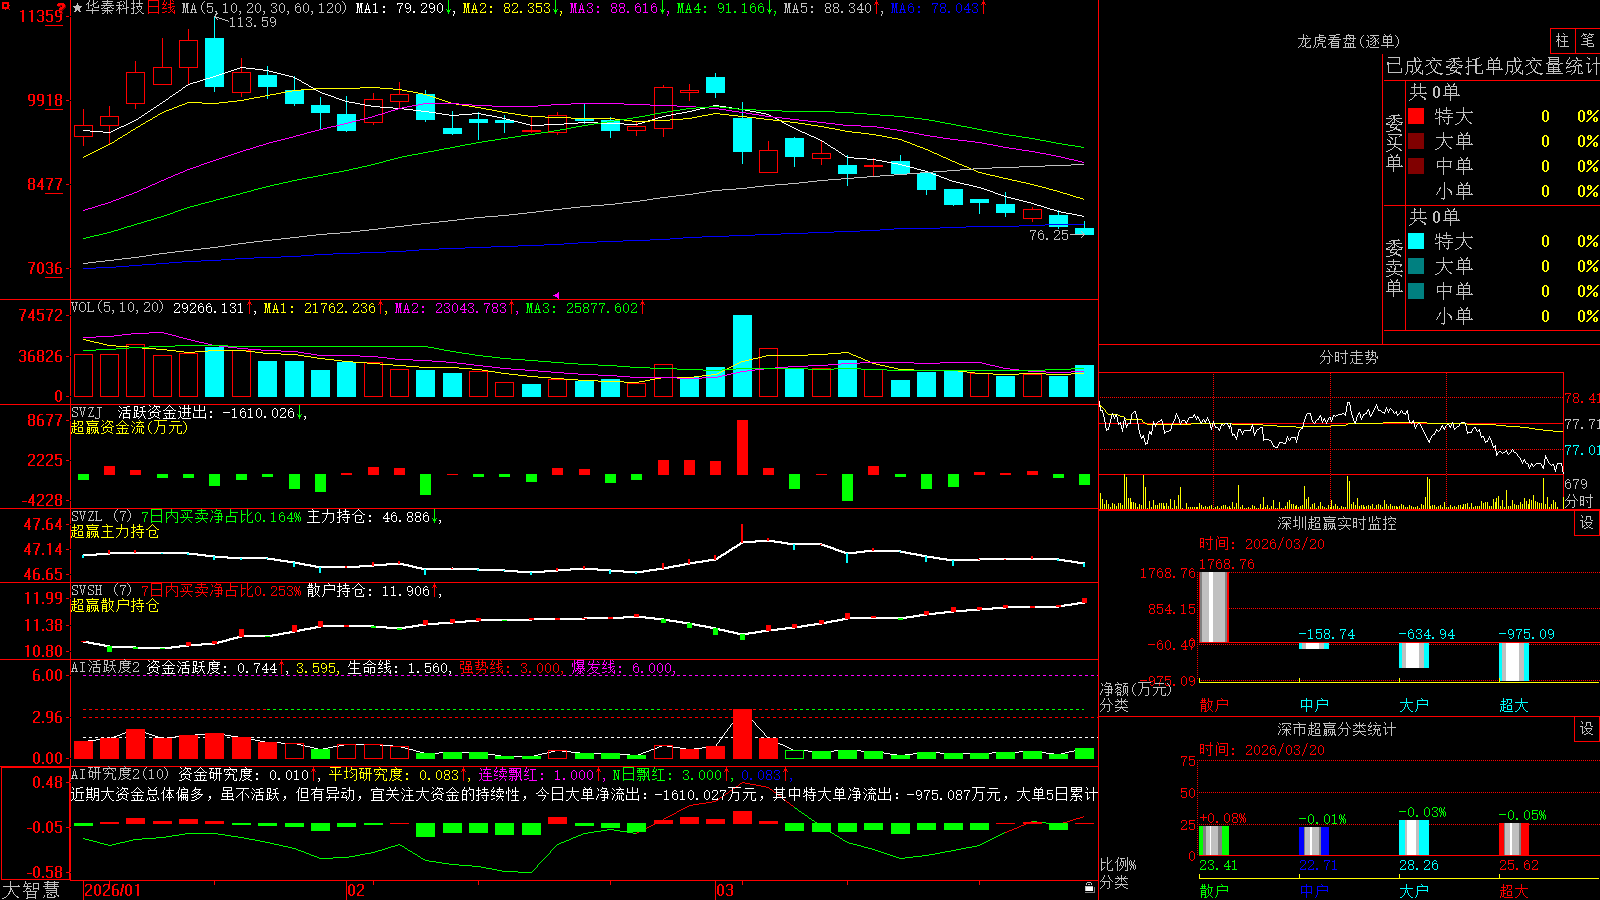Screen dimensions: 1600x900
Task: Click the 已成交委托单成交量统计 header
Action: 1492,66
